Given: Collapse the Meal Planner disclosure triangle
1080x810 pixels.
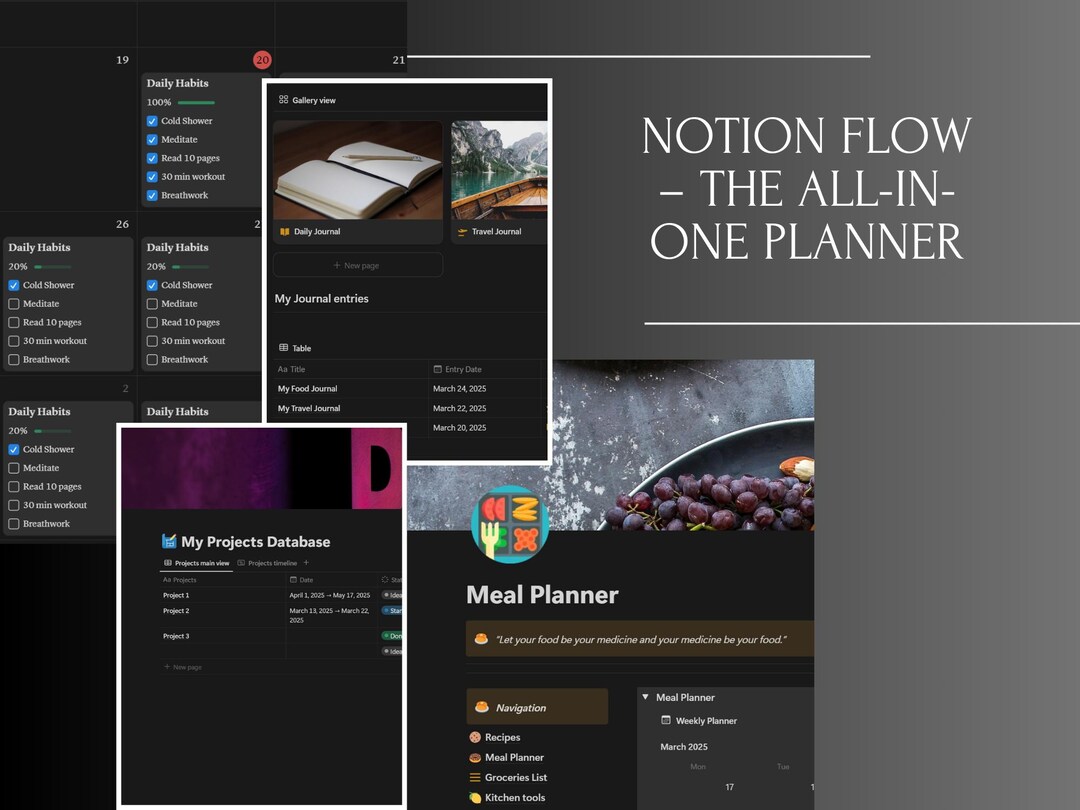Looking at the screenshot, I should [645, 696].
